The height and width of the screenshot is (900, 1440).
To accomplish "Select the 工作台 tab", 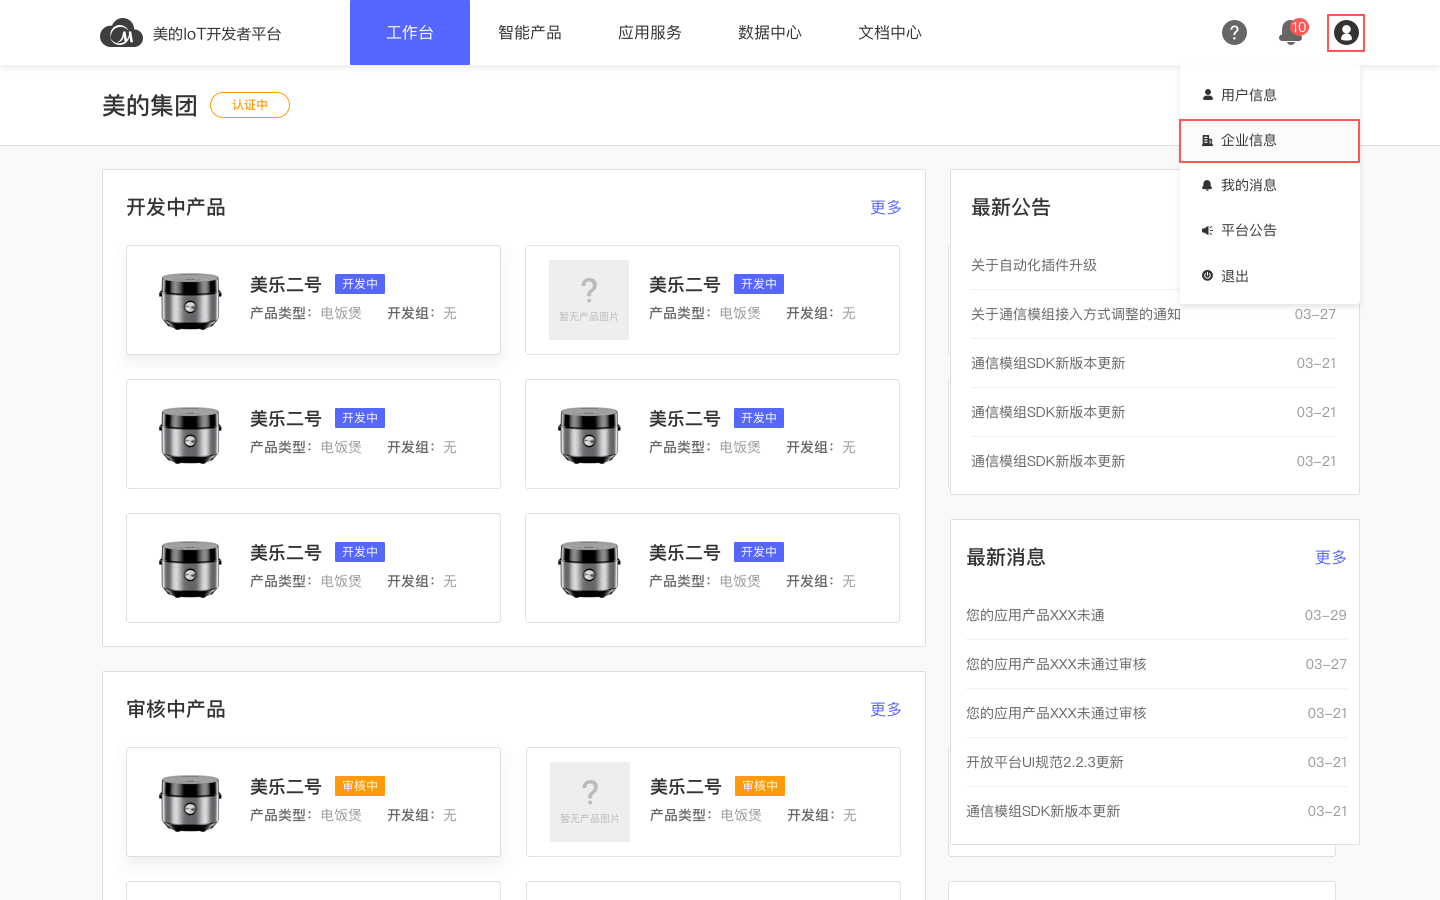I will (410, 33).
